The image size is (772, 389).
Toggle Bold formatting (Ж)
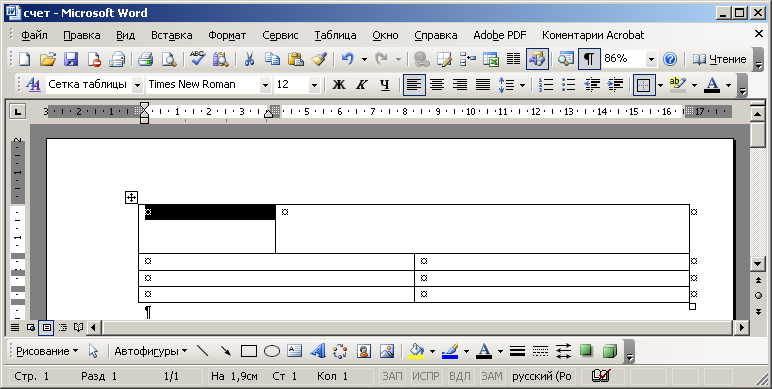coord(339,85)
